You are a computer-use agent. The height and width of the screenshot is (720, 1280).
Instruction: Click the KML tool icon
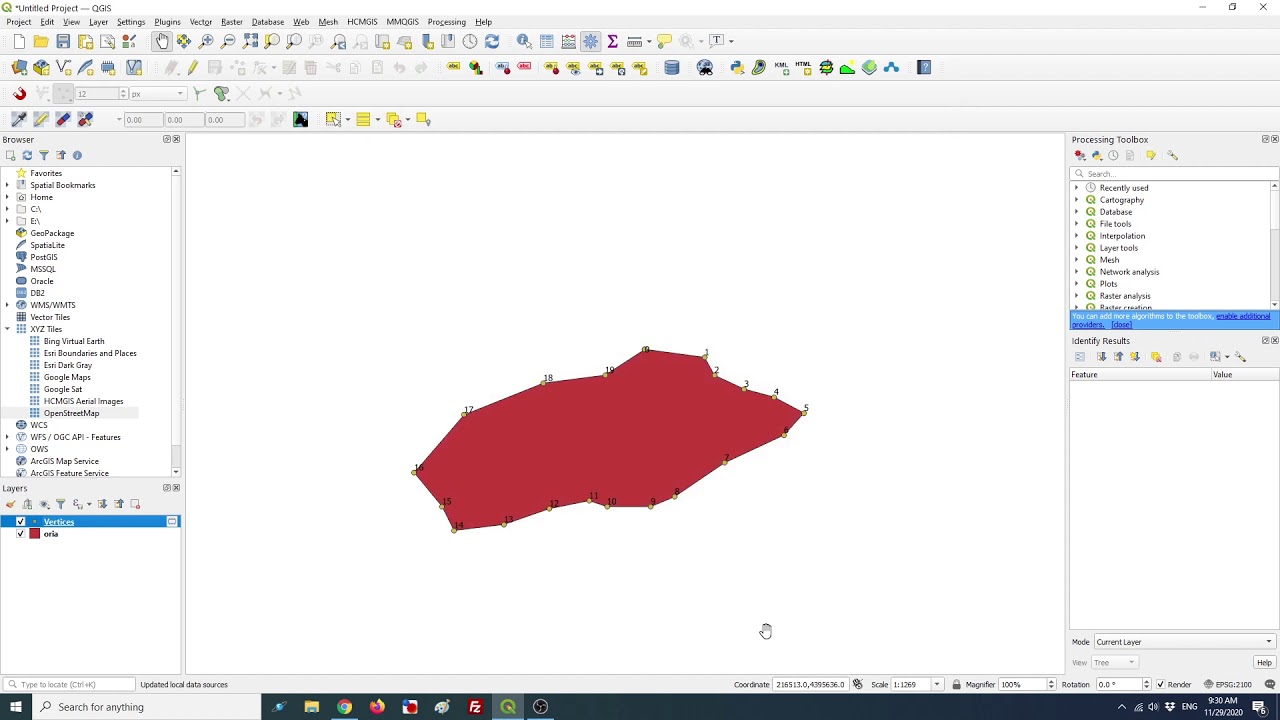tap(781, 68)
